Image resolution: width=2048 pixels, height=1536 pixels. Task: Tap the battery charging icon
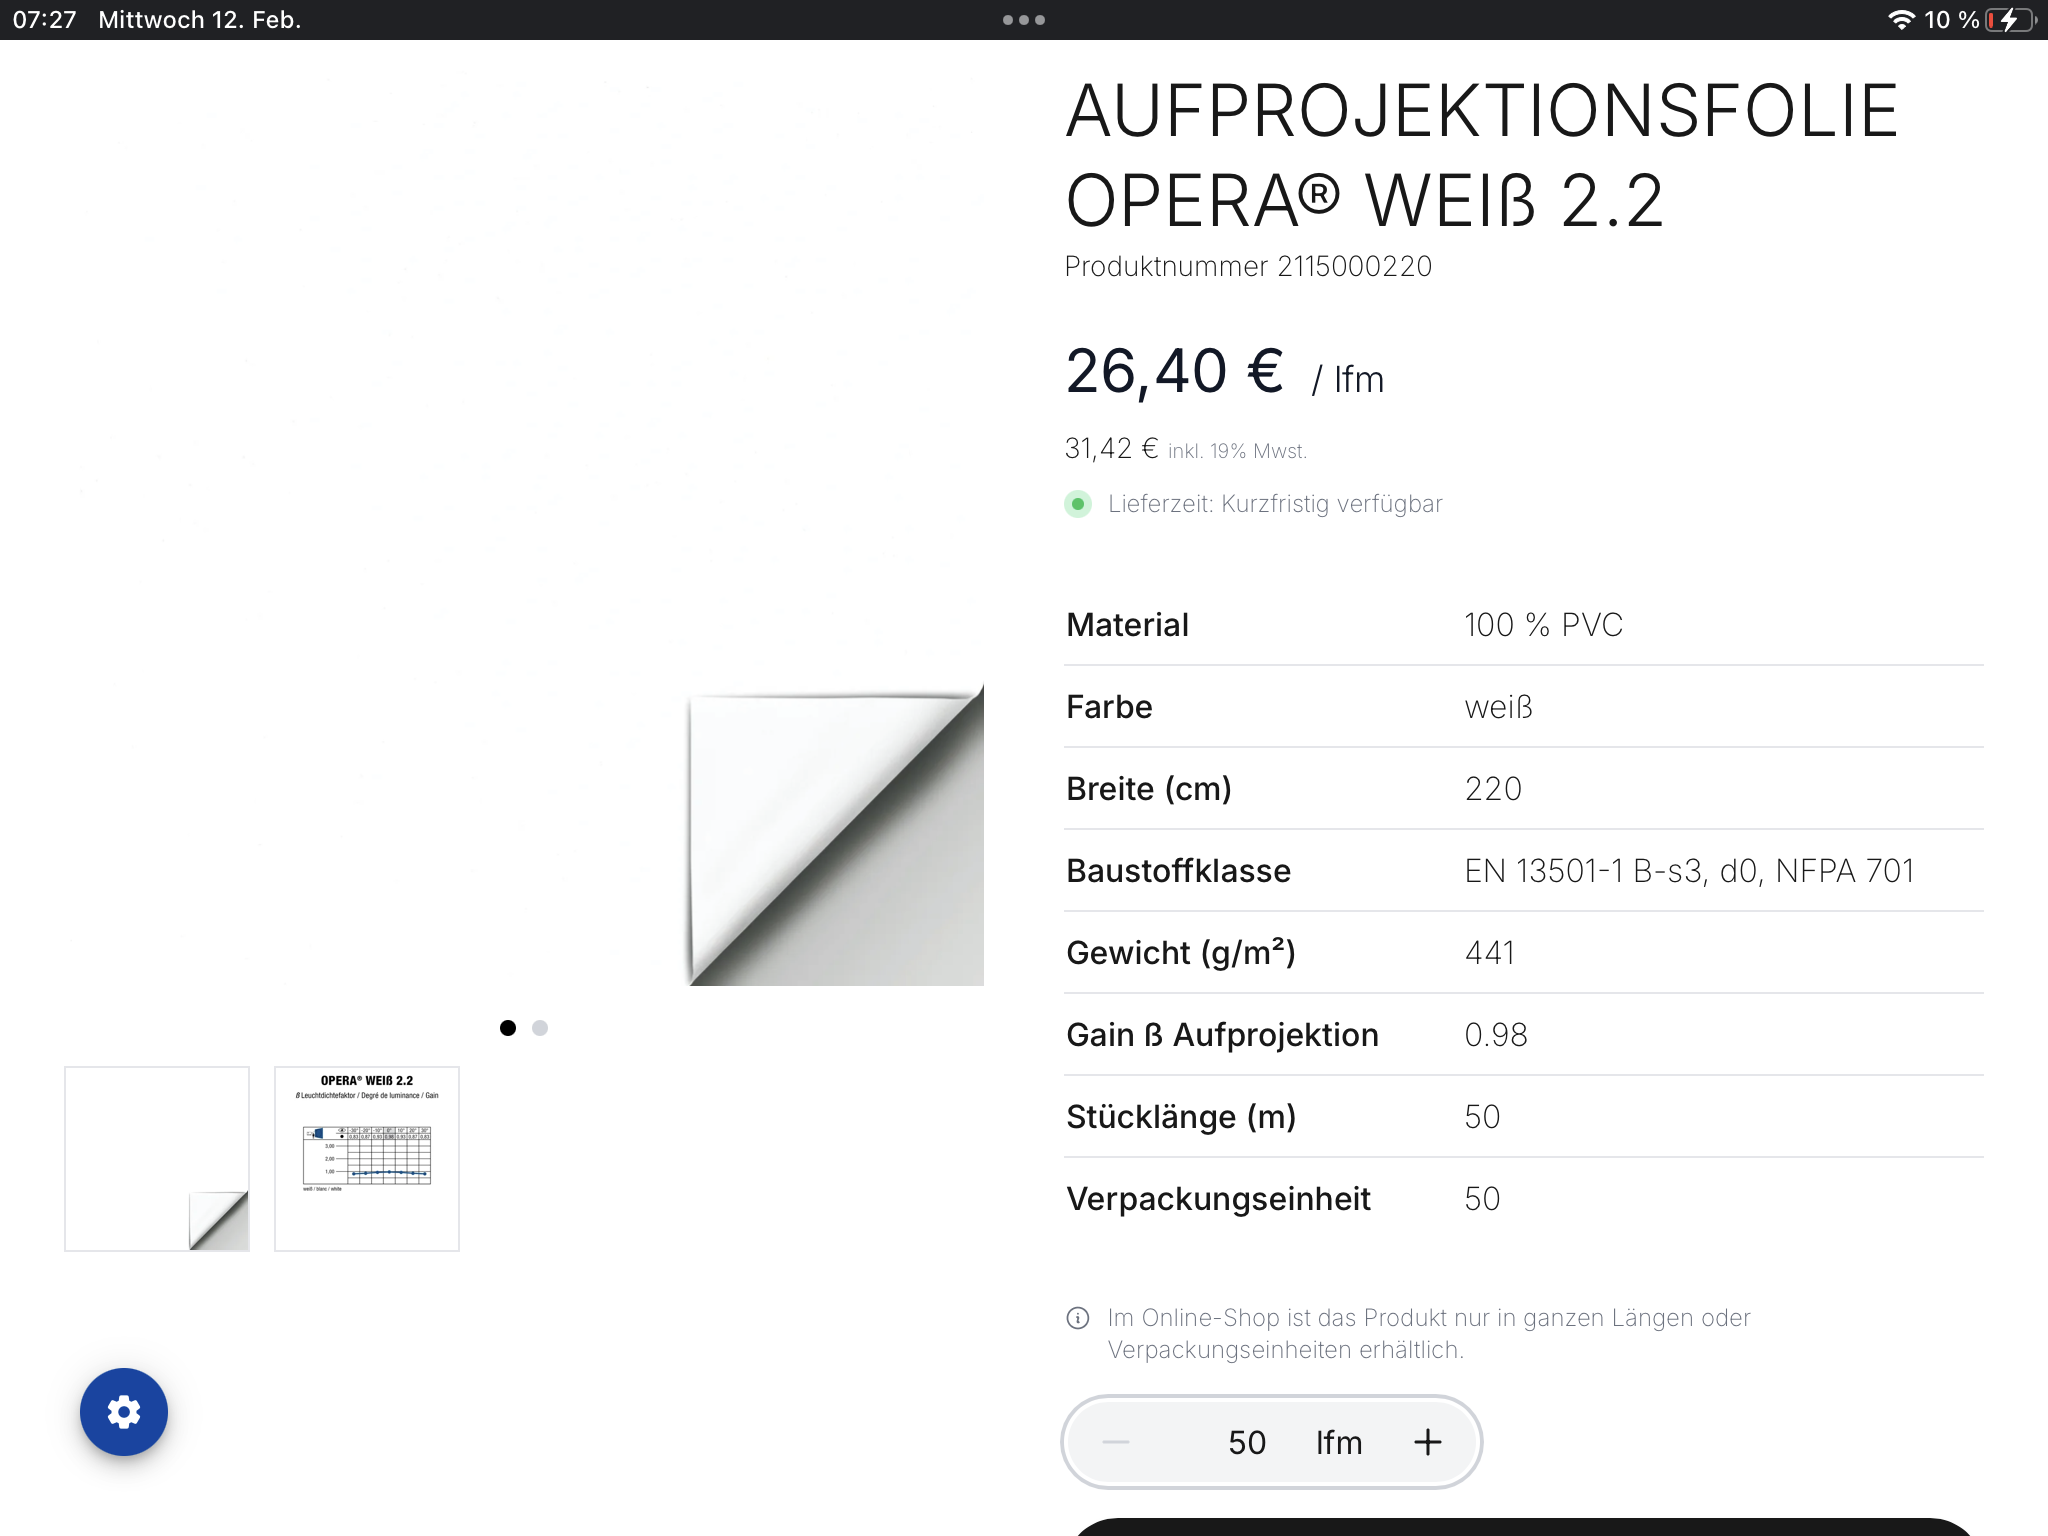[x=2012, y=20]
